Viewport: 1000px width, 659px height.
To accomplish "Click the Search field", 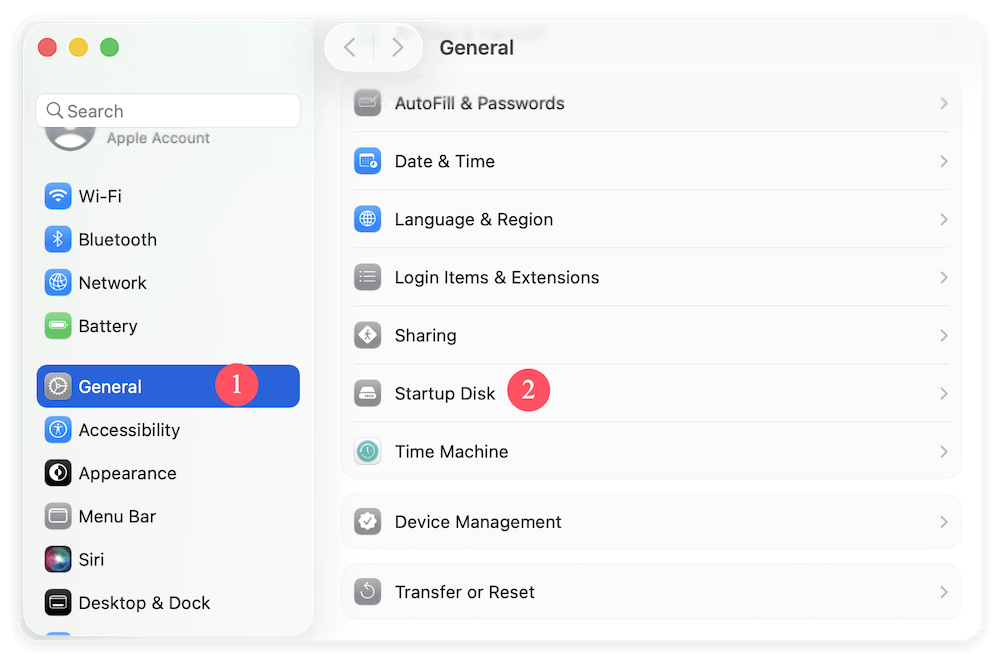I will pyautogui.click(x=168, y=111).
